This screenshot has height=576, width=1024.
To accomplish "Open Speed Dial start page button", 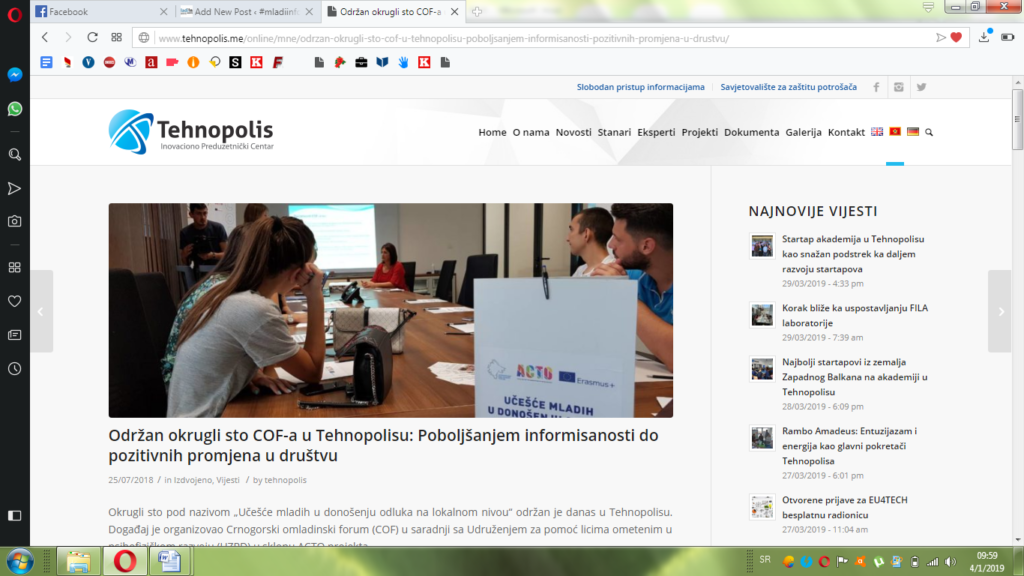I will click(x=116, y=38).
